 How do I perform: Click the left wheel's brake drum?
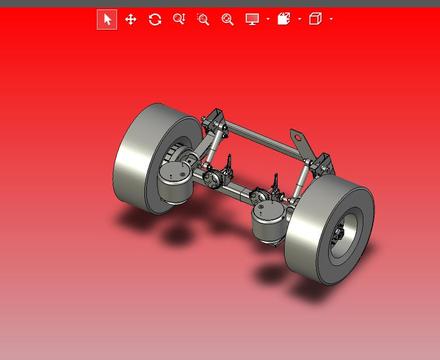tap(176, 153)
